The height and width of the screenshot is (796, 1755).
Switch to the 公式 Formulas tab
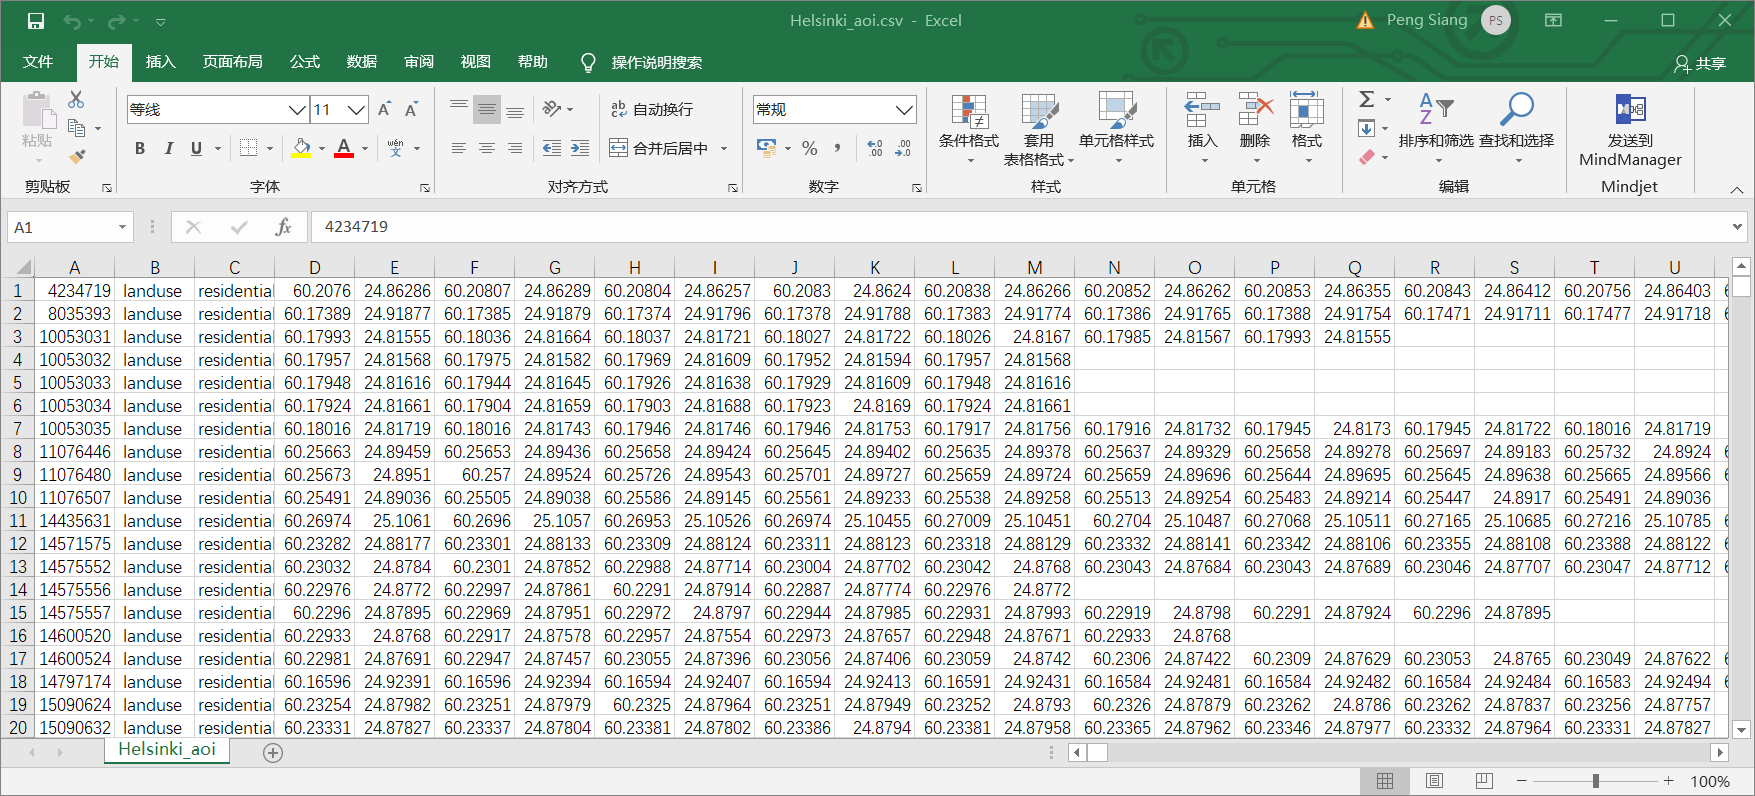click(304, 62)
